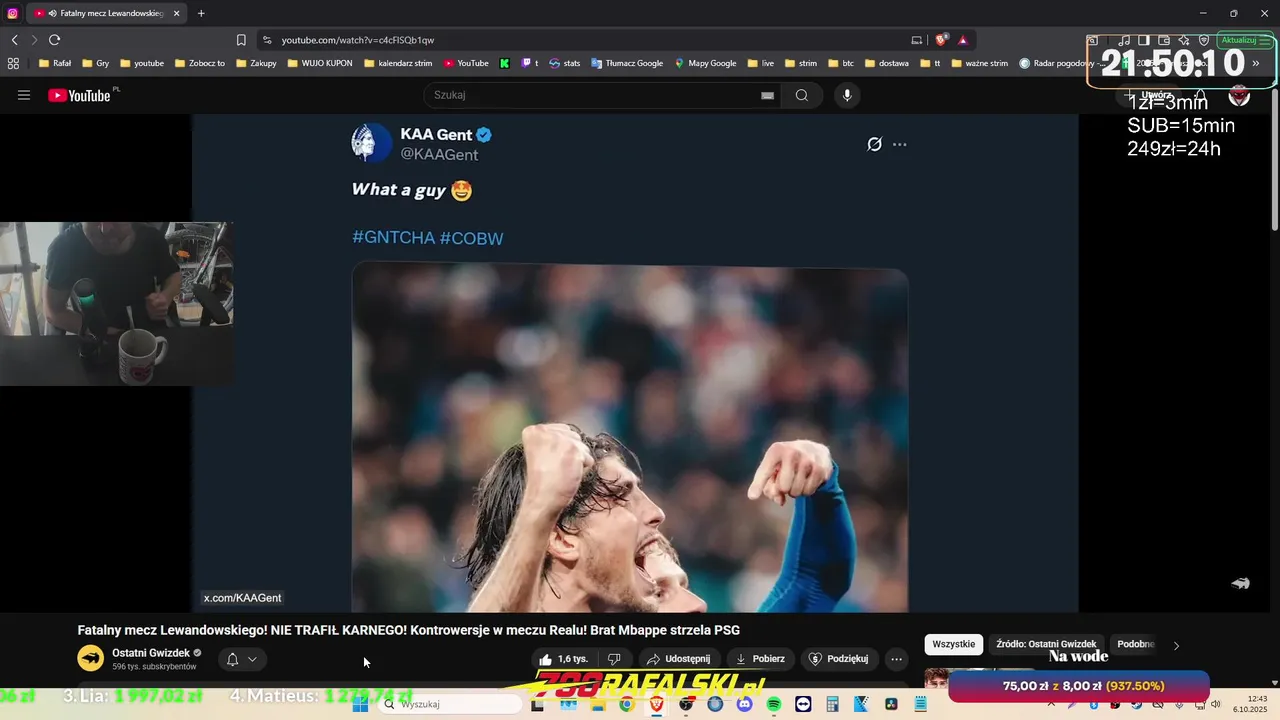Open the Kick bookmark icon
This screenshot has width=1280, height=720.
[505, 63]
